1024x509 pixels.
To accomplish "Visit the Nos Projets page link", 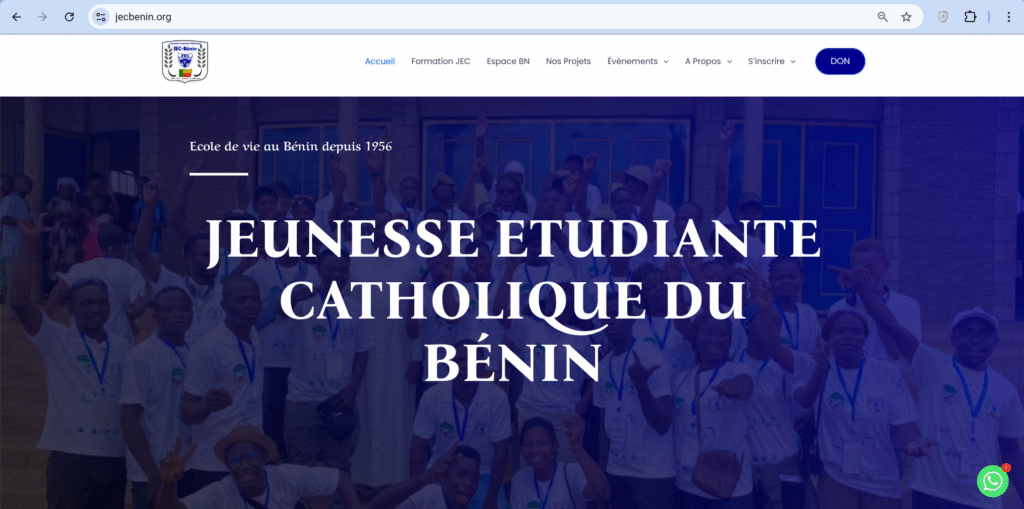I will coord(568,61).
